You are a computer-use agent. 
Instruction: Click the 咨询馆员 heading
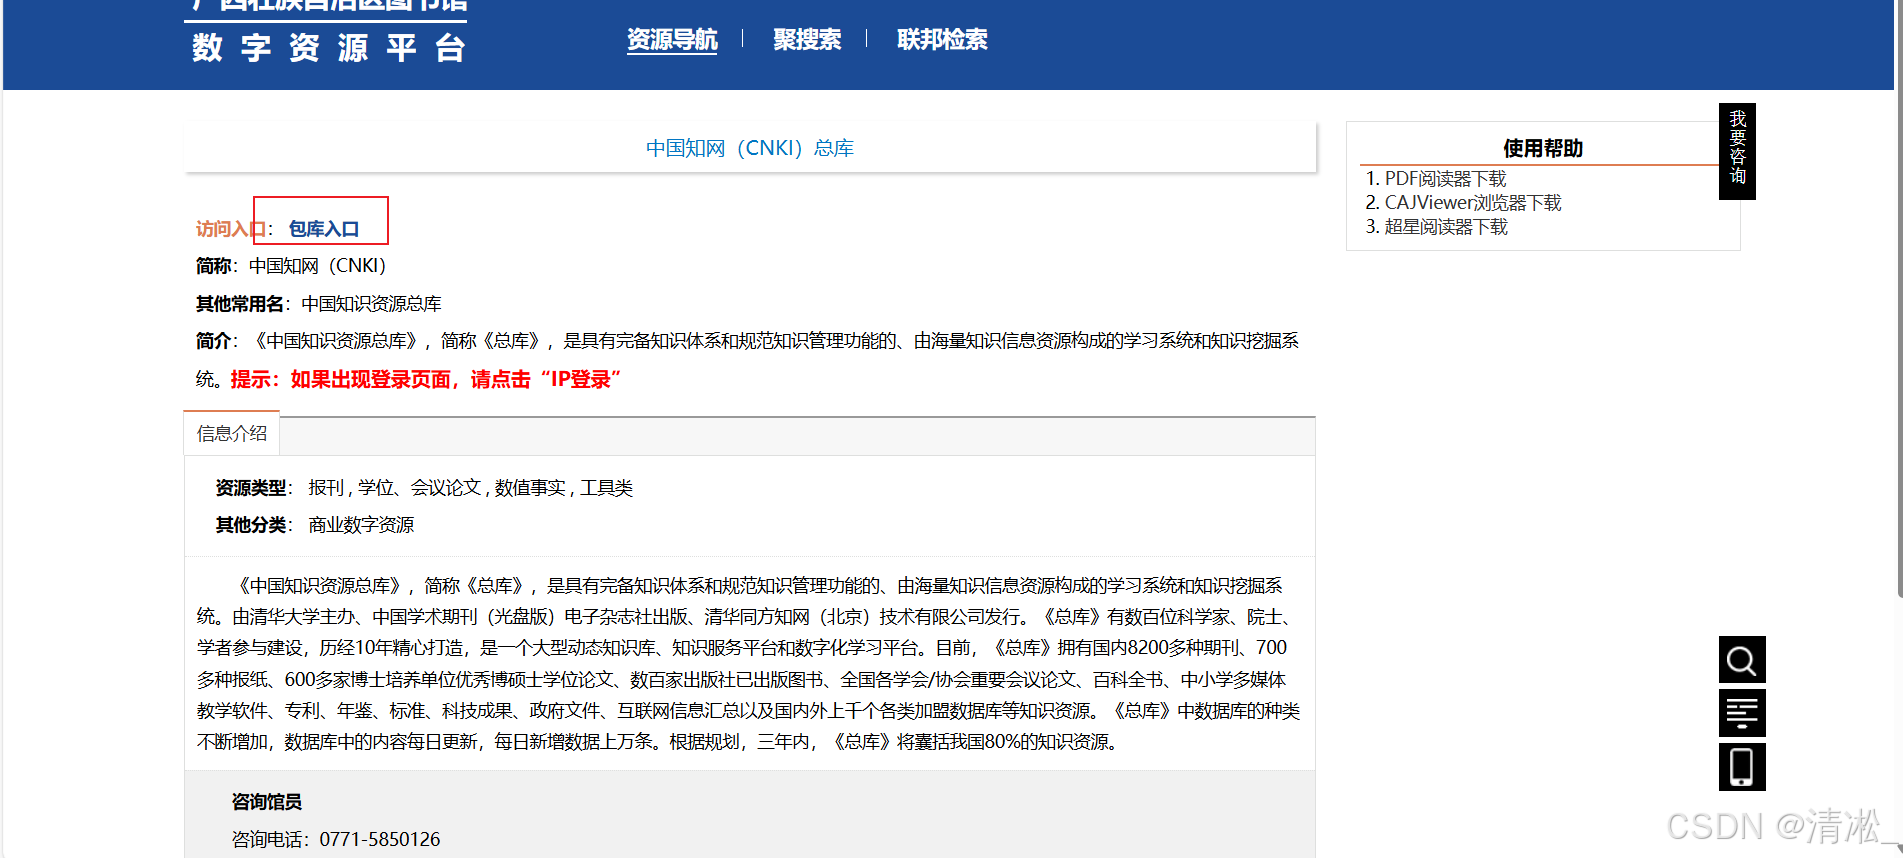pos(266,802)
